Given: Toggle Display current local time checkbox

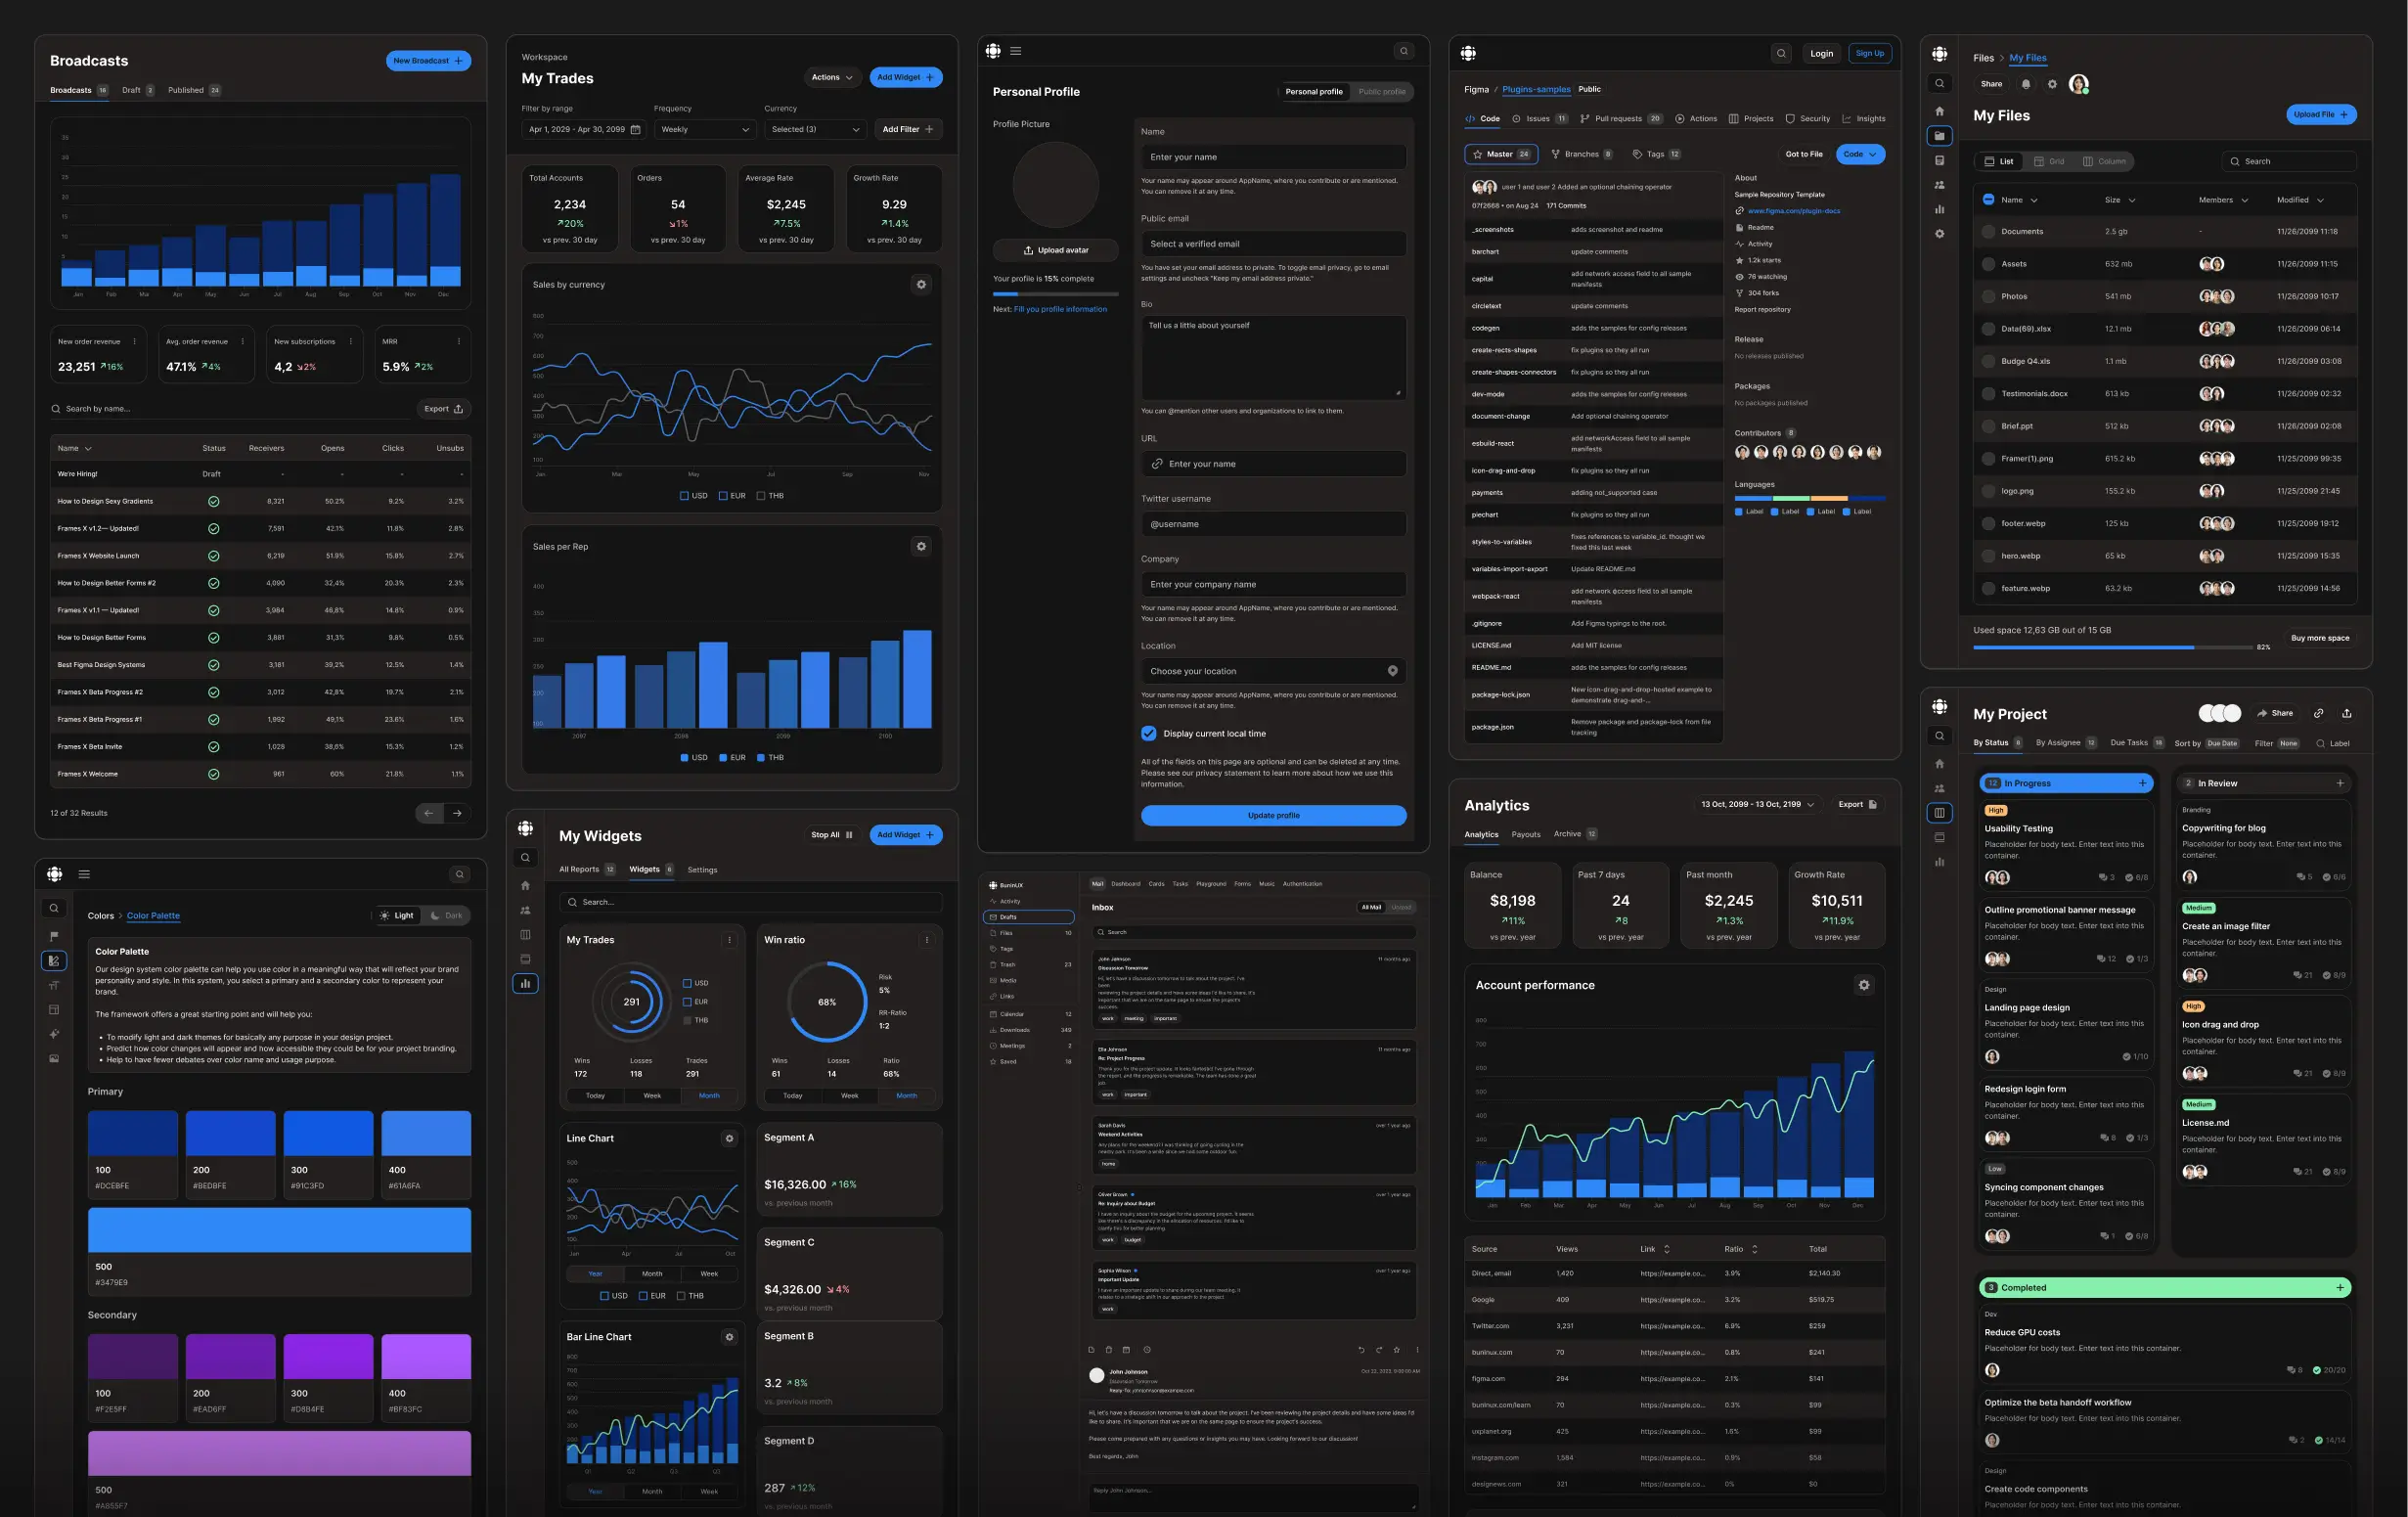Looking at the screenshot, I should click(1149, 733).
